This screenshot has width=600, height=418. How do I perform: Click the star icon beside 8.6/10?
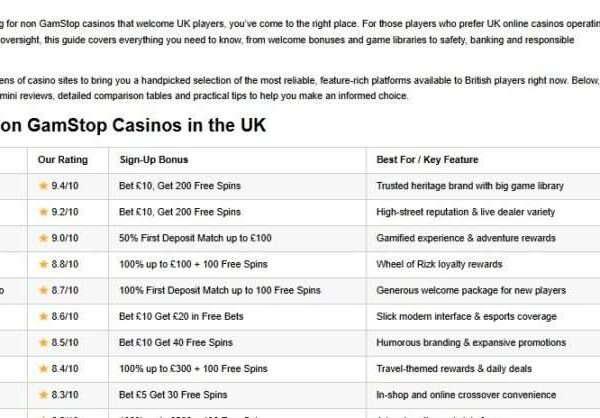click(43, 316)
